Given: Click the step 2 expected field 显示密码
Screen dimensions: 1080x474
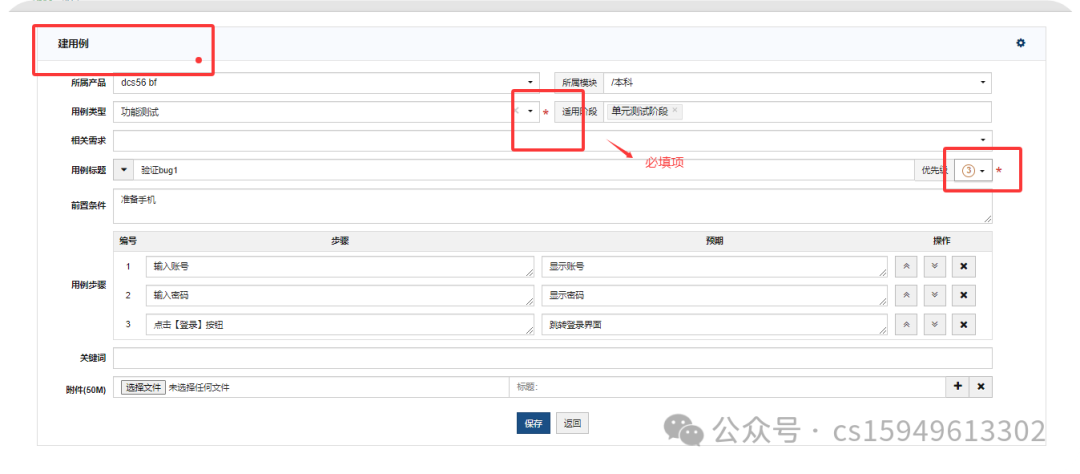Looking at the screenshot, I should (x=714, y=296).
